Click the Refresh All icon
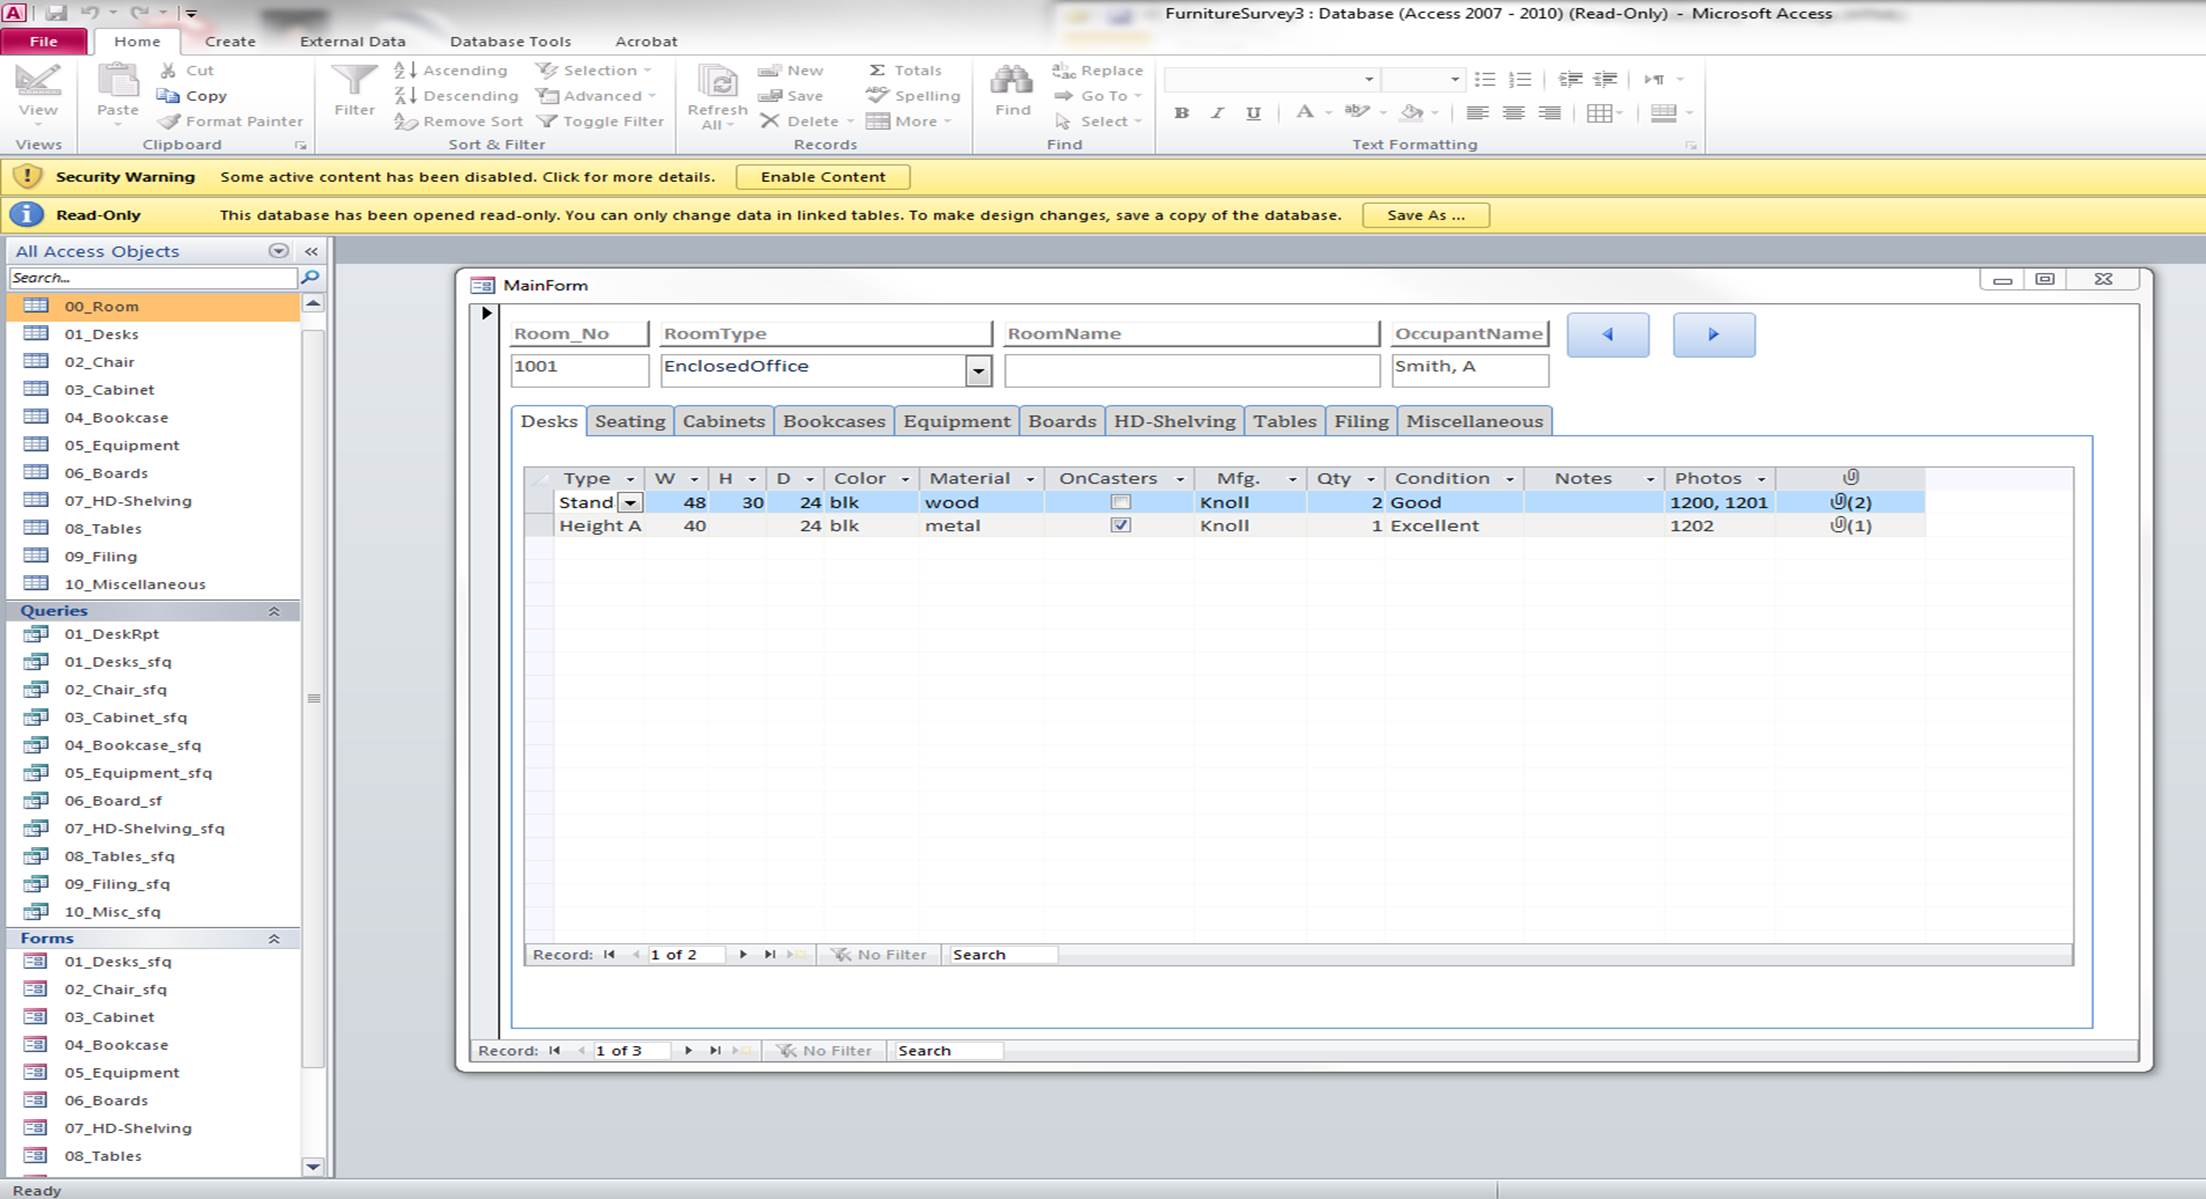 pos(717,82)
